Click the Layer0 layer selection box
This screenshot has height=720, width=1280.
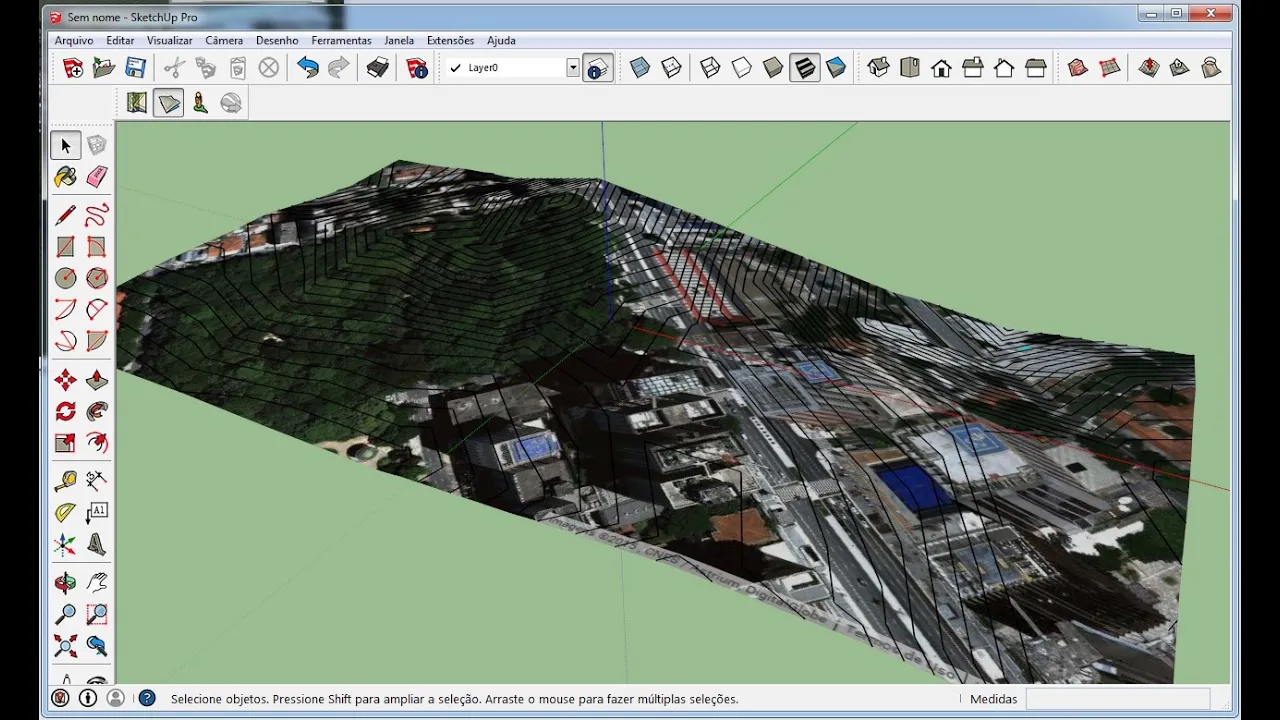[x=513, y=68]
